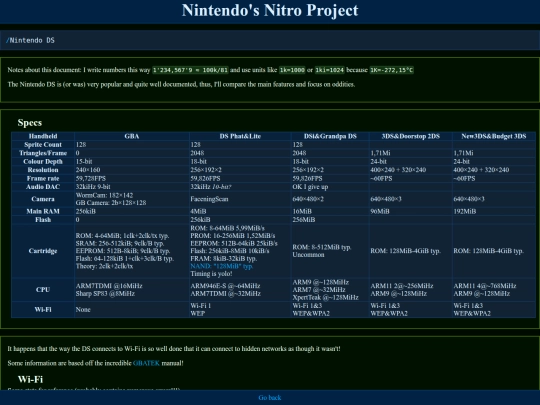Screen dimensions: 540x405
Task: Click the Cartridge row label
Action: point(43,251)
